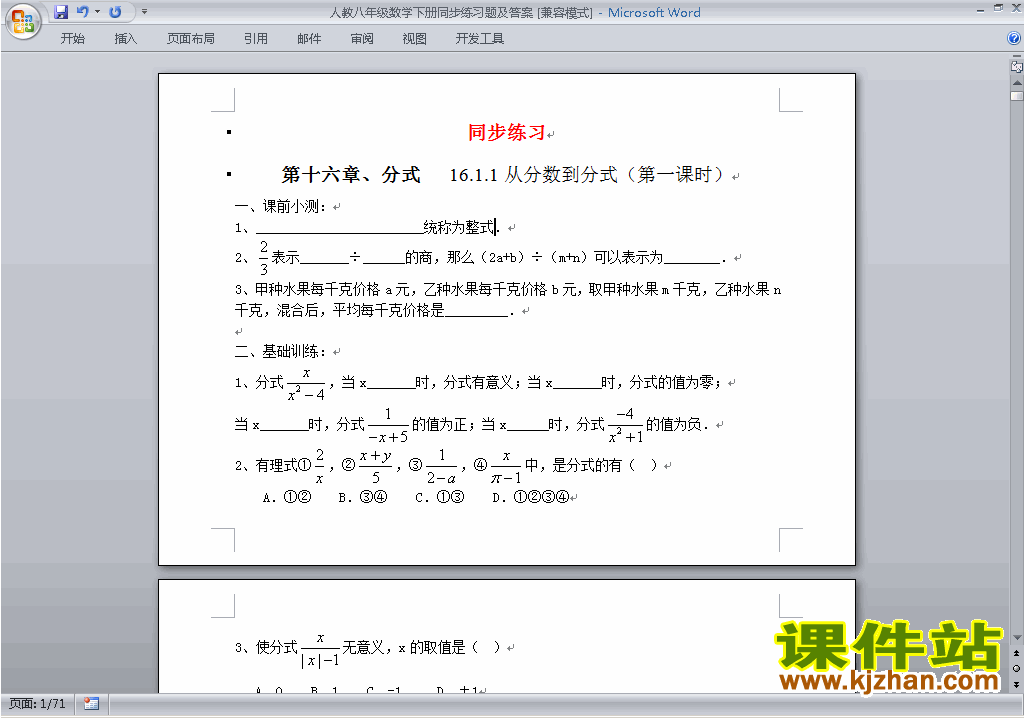
Task: Go to next page double-arrow button
Action: (x=1017, y=684)
